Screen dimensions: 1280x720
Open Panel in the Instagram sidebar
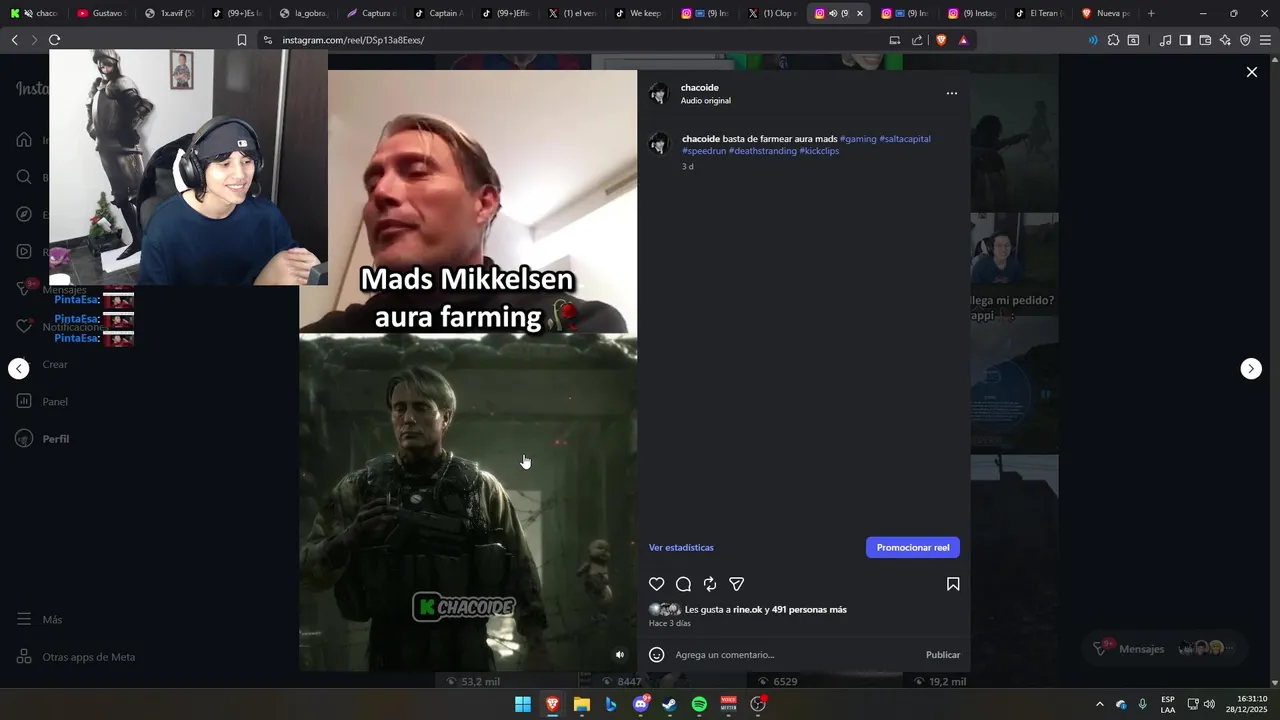click(x=42, y=402)
